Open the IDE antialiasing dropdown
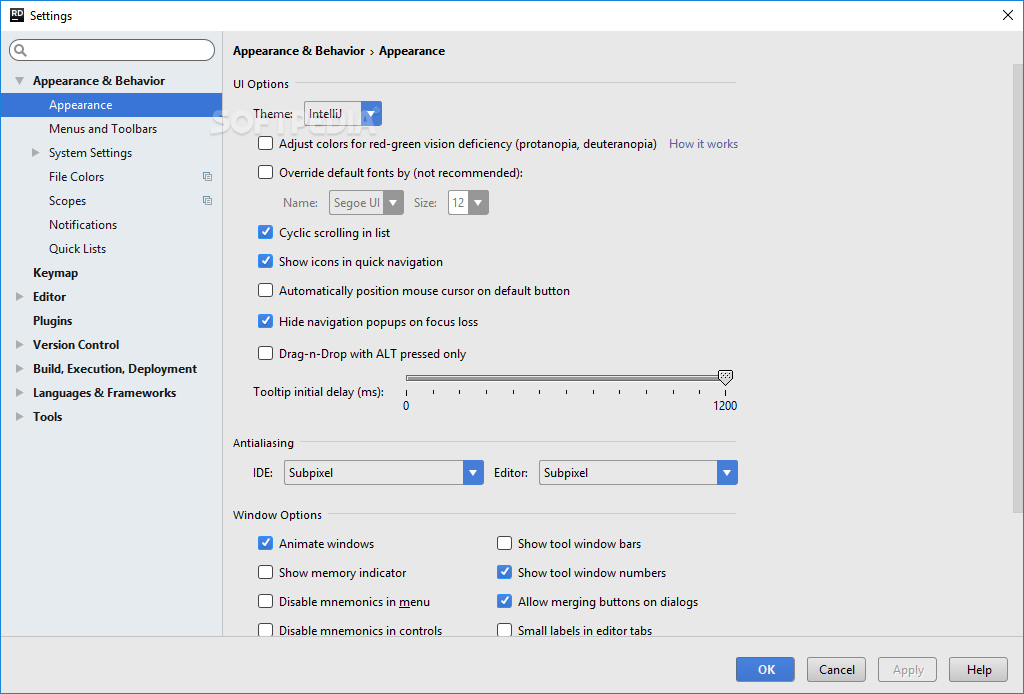Screen dimensions: 1024x694 384,473
